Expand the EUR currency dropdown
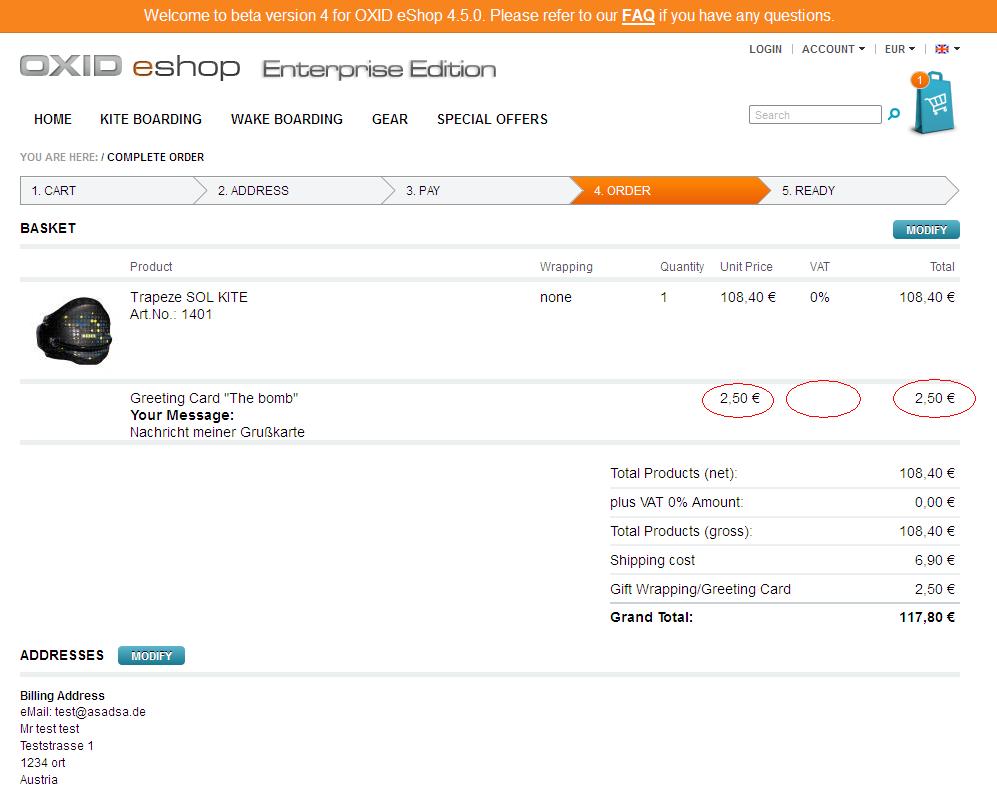The image size is (997, 799). coord(899,49)
